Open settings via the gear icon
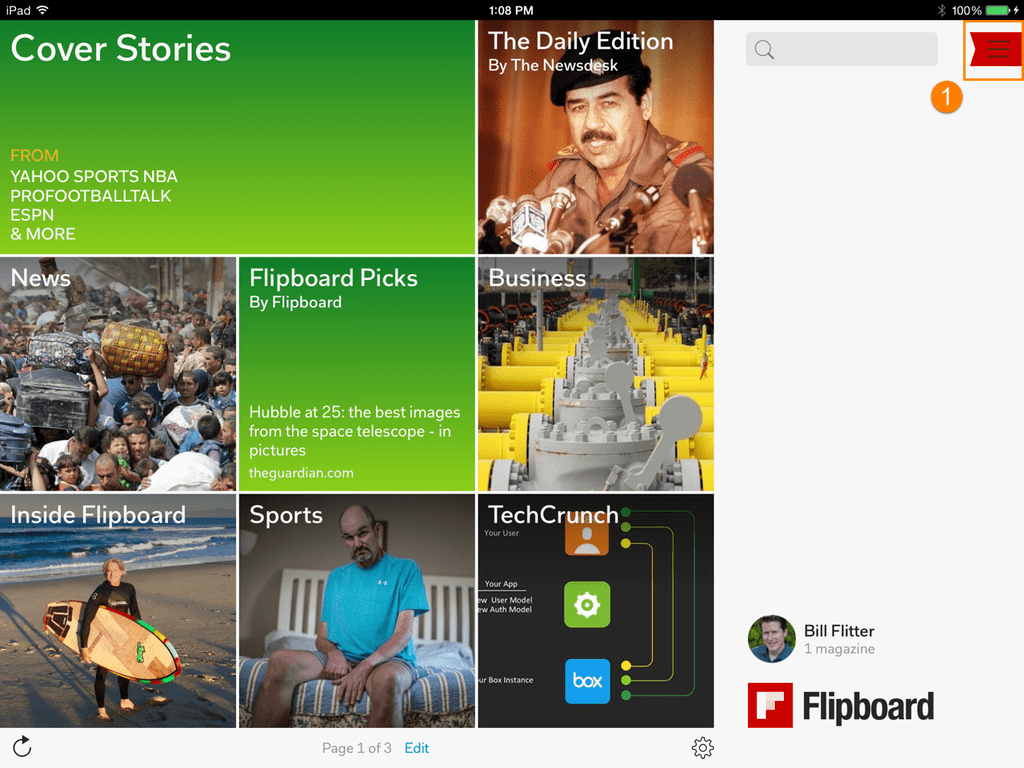The image size is (1024, 768). pyautogui.click(x=703, y=748)
